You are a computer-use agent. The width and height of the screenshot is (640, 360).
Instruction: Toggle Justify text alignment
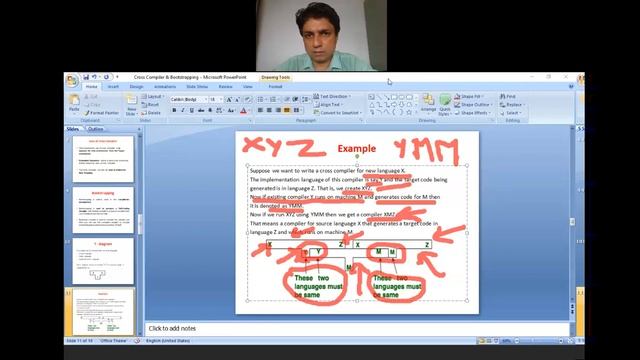click(287, 110)
